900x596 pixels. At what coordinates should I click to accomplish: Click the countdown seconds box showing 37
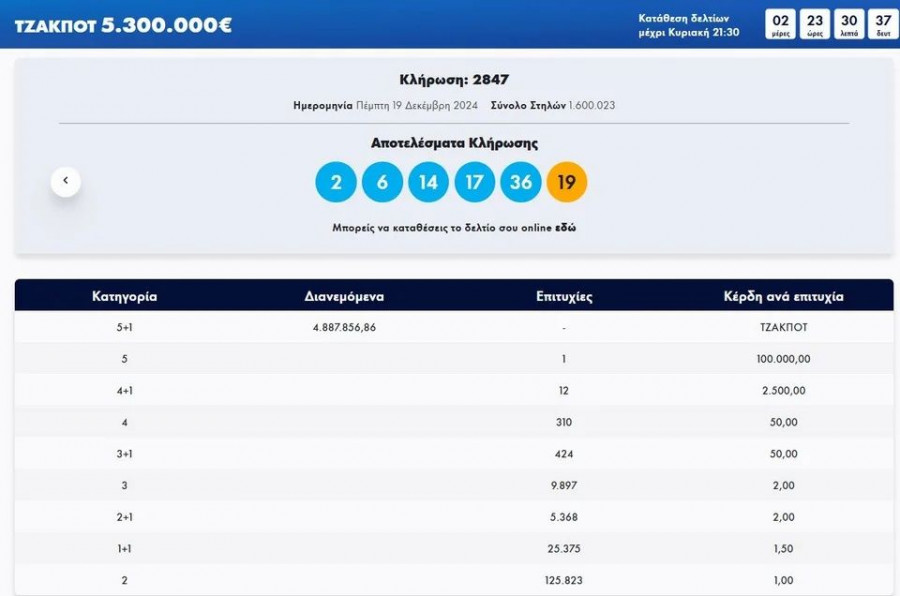[881, 23]
